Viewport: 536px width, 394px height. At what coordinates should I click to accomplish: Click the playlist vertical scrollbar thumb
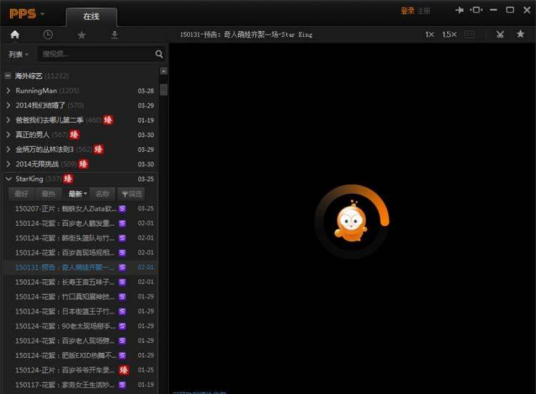click(164, 90)
